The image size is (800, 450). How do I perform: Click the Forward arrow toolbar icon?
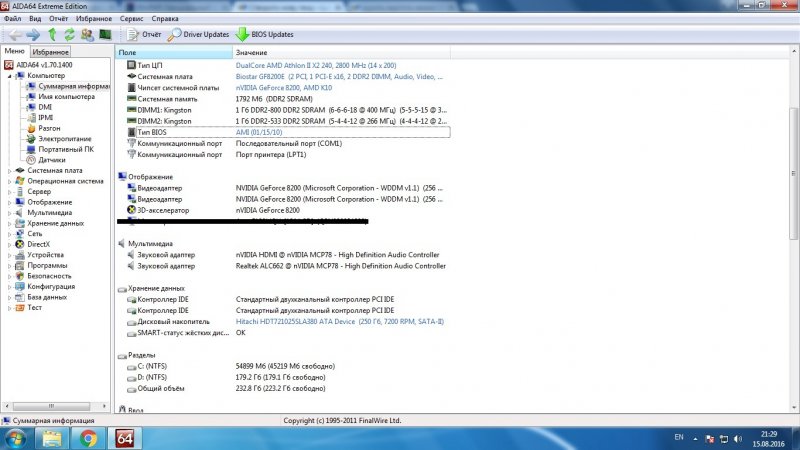click(x=33, y=35)
